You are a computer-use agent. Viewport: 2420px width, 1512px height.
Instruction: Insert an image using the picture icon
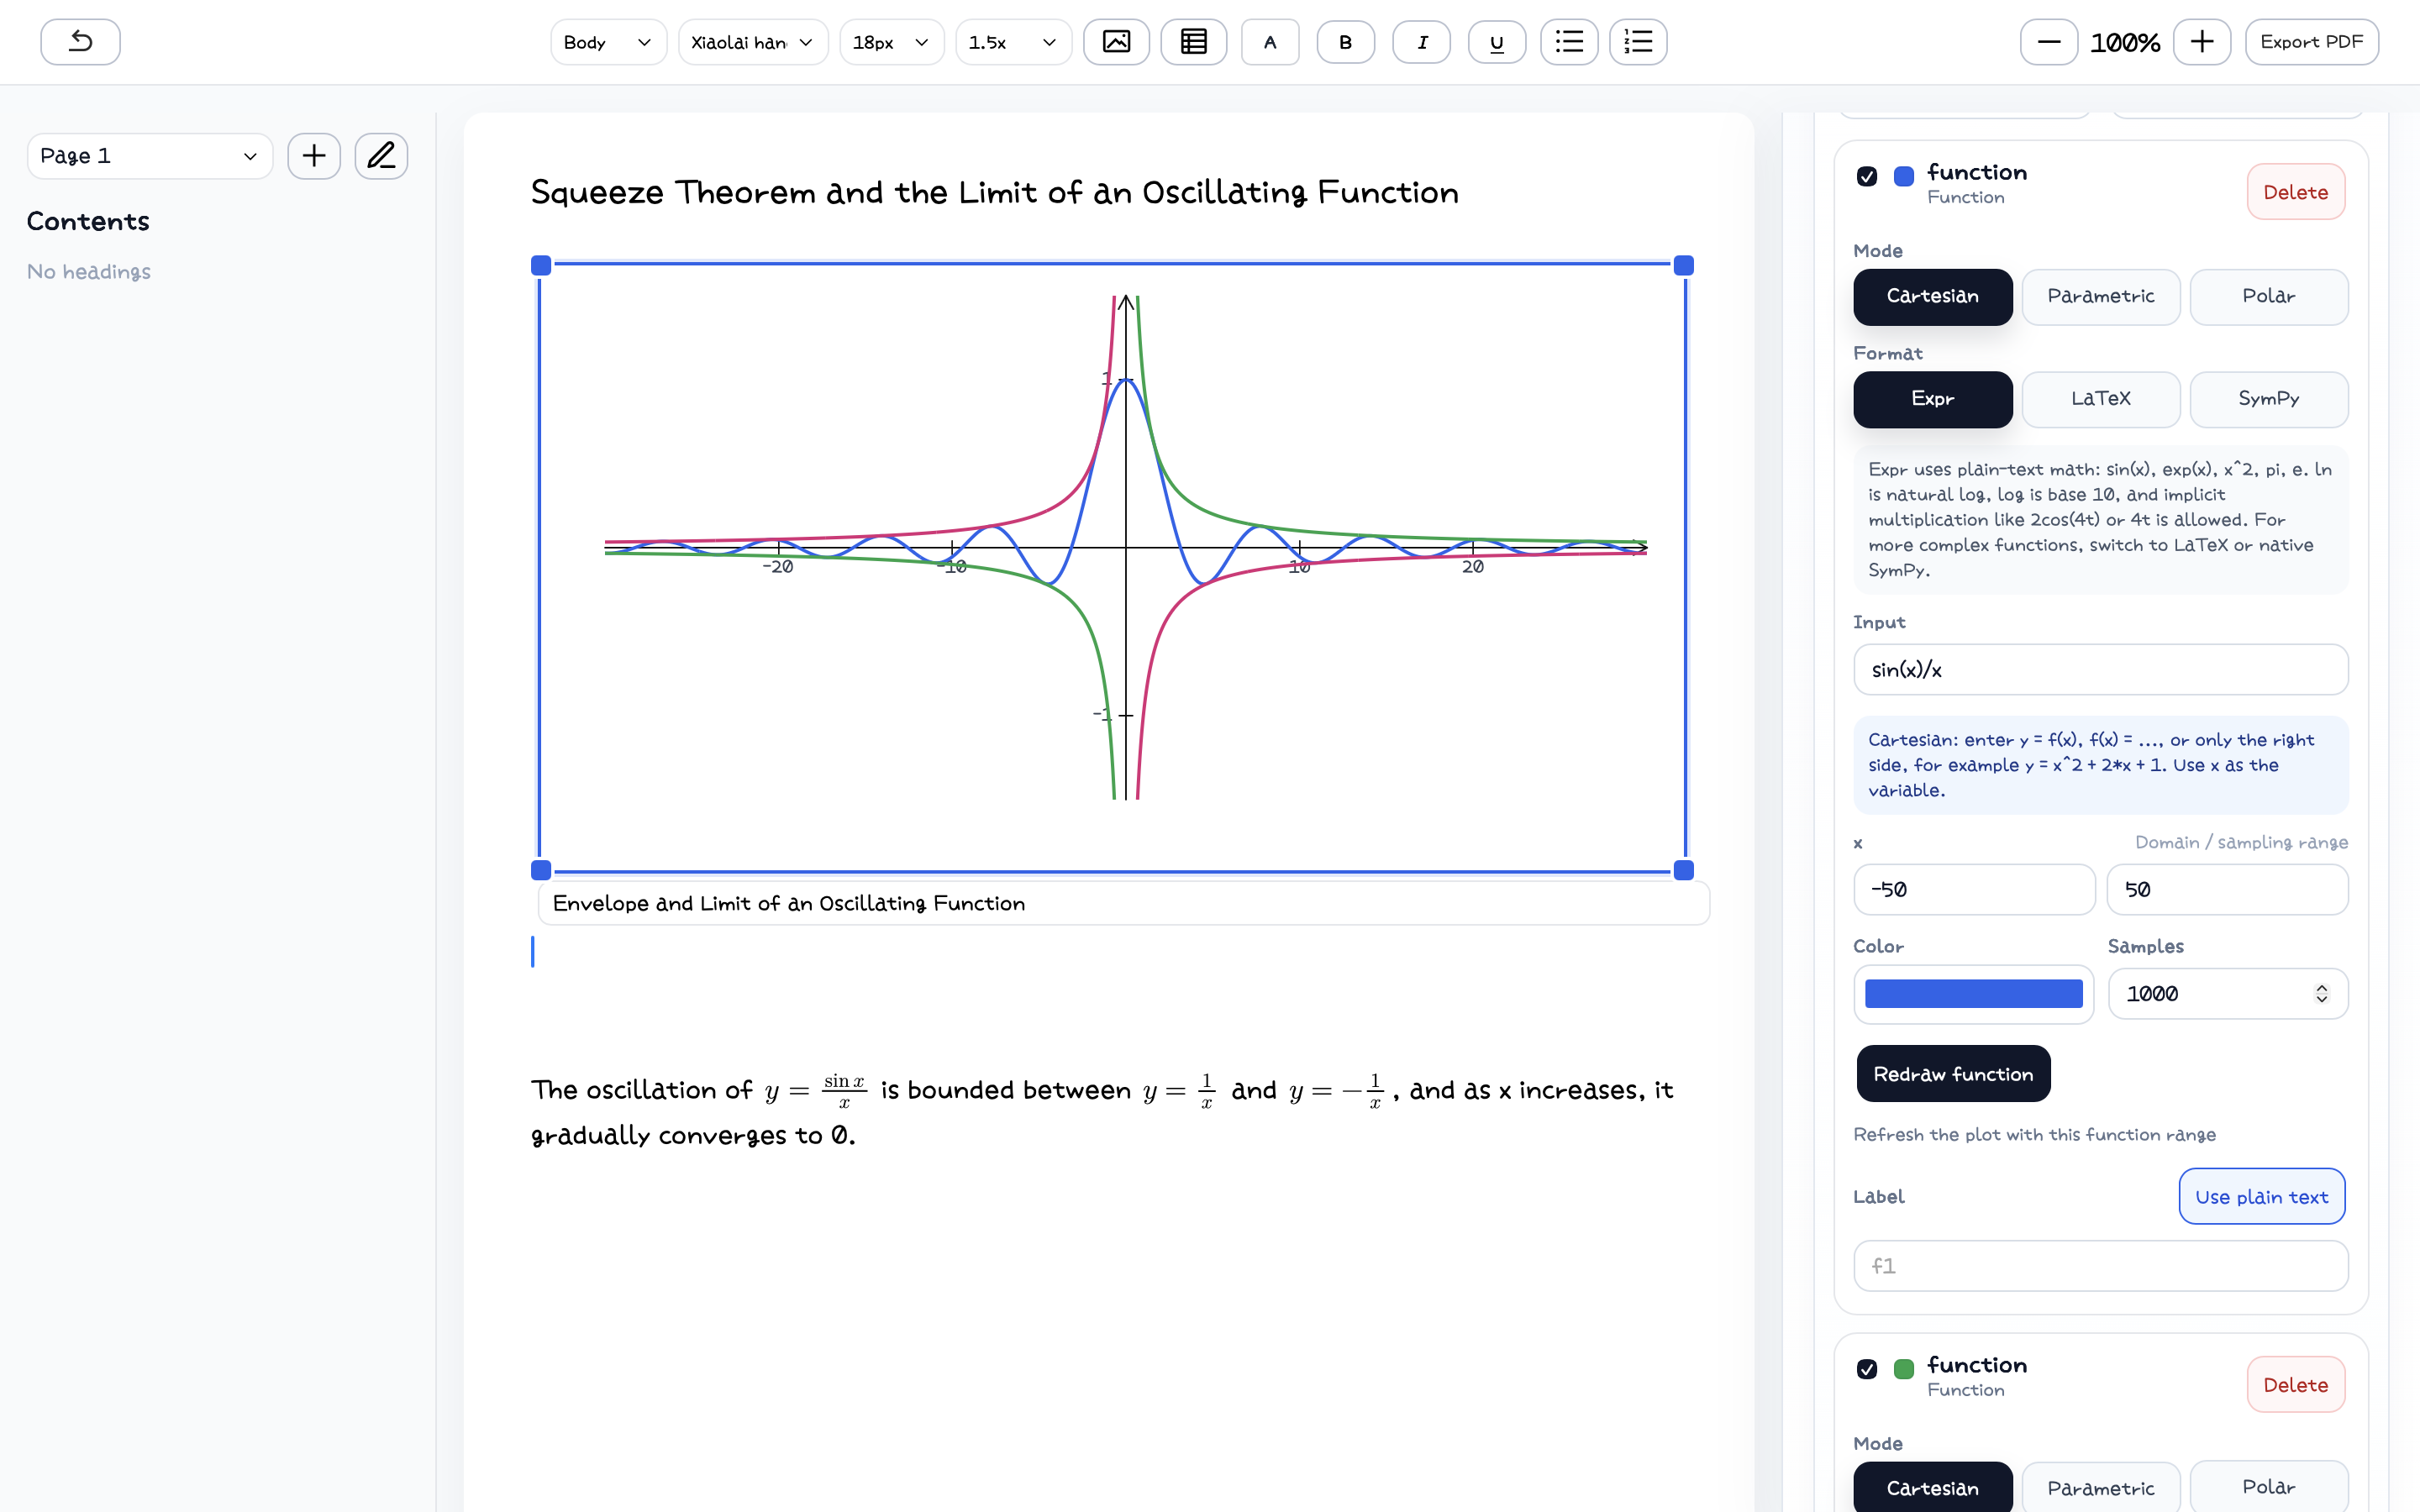(1116, 42)
